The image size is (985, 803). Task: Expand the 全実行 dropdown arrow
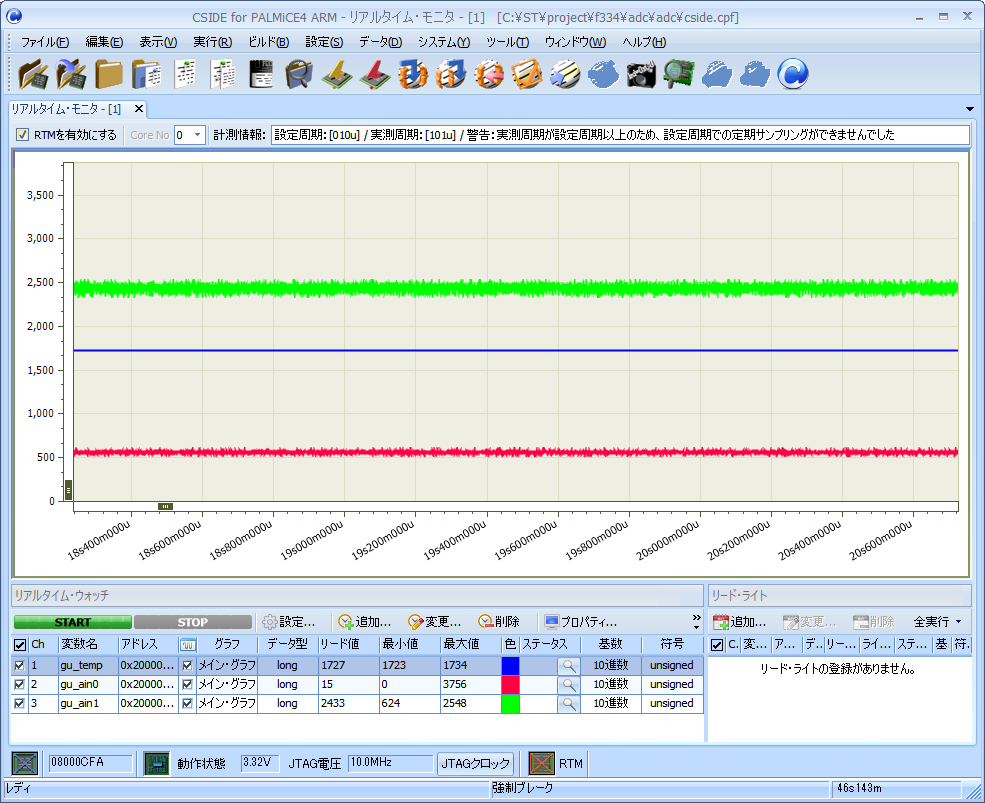959,622
